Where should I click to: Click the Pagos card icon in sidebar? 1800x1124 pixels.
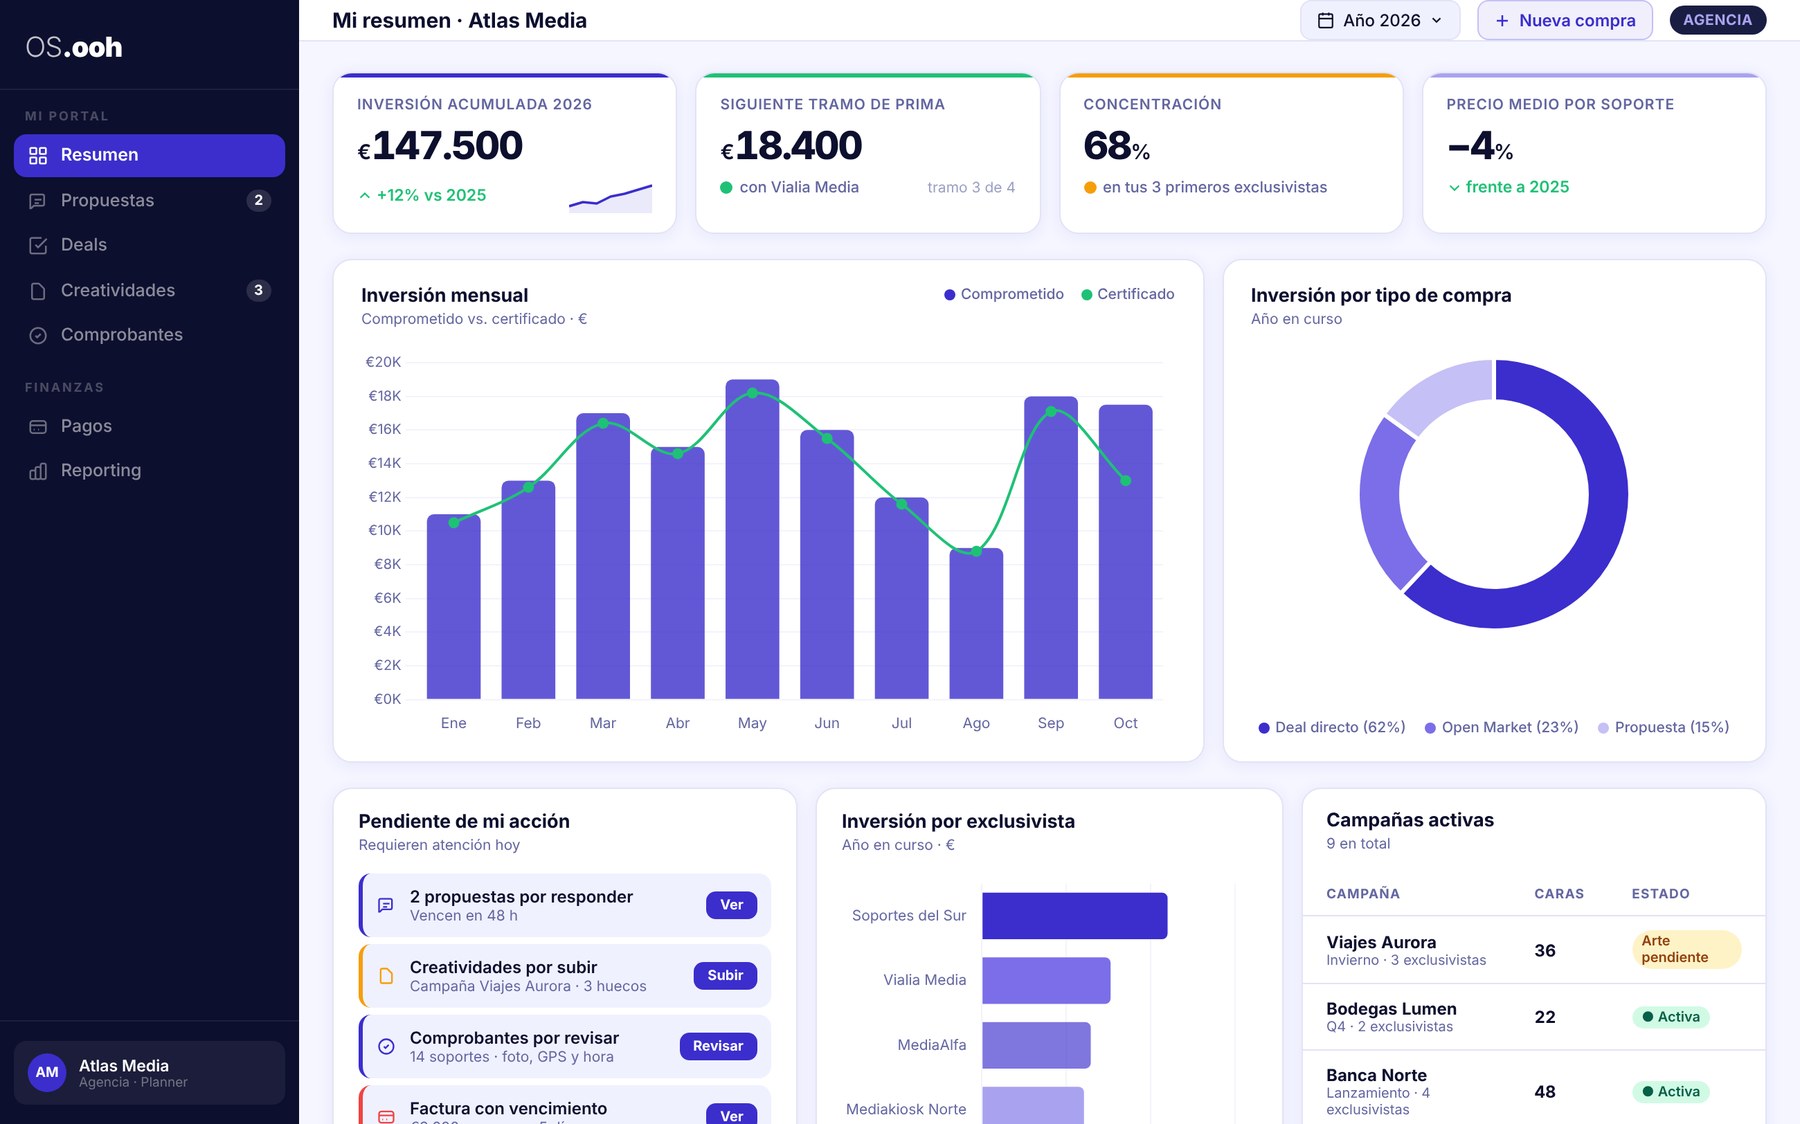(x=38, y=426)
